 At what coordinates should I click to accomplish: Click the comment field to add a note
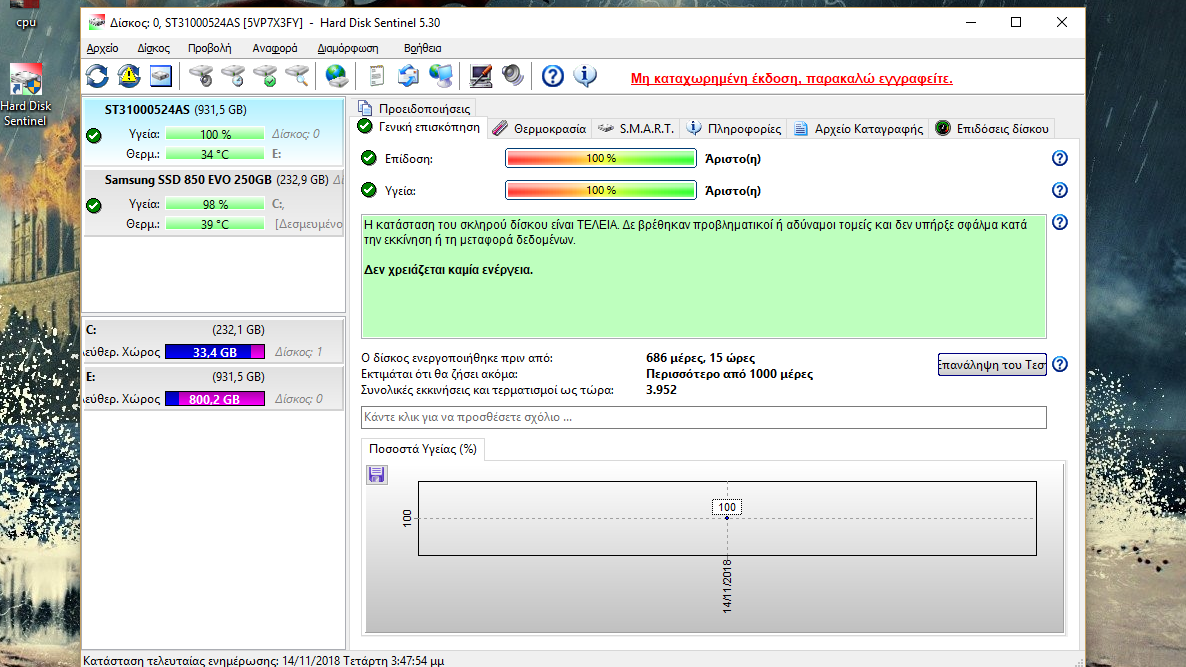click(703, 417)
